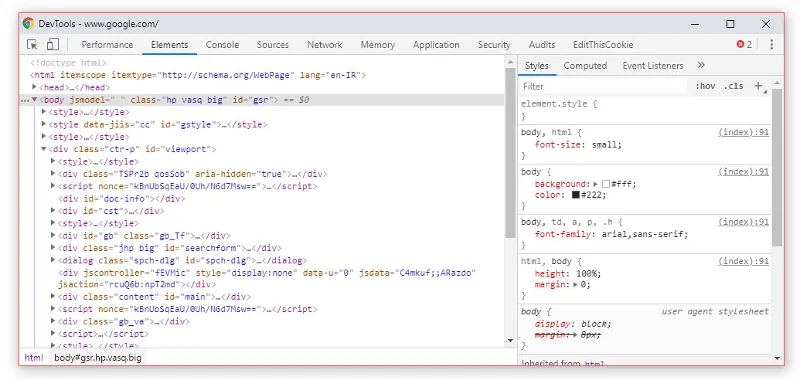
Task: Expand the style data-jiis="cc" node
Action: [x=44, y=124]
